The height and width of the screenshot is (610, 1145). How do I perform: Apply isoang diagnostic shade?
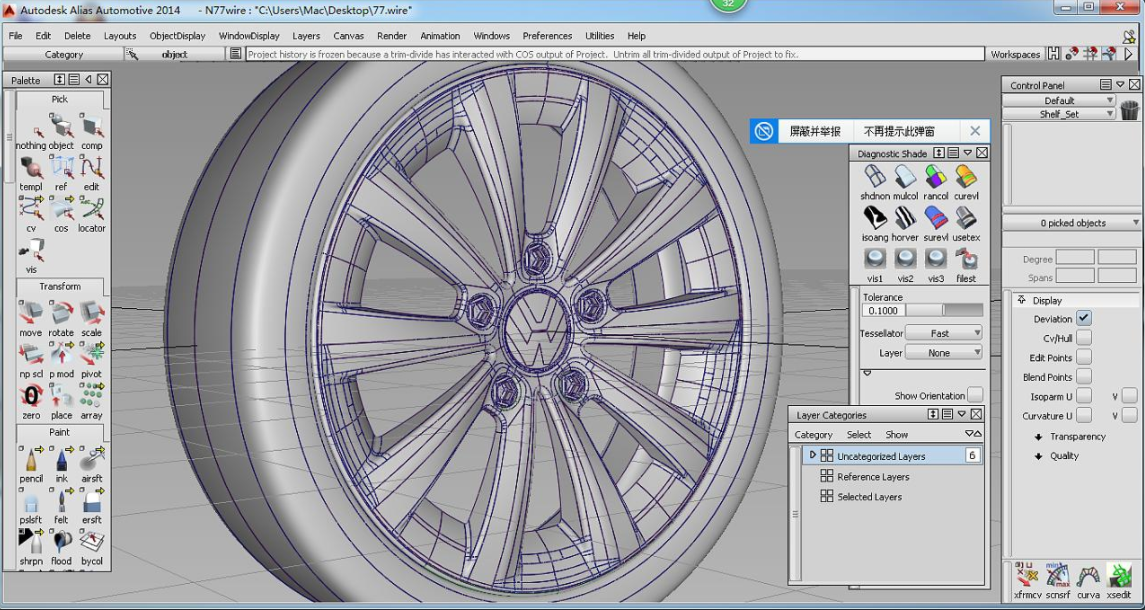point(875,224)
